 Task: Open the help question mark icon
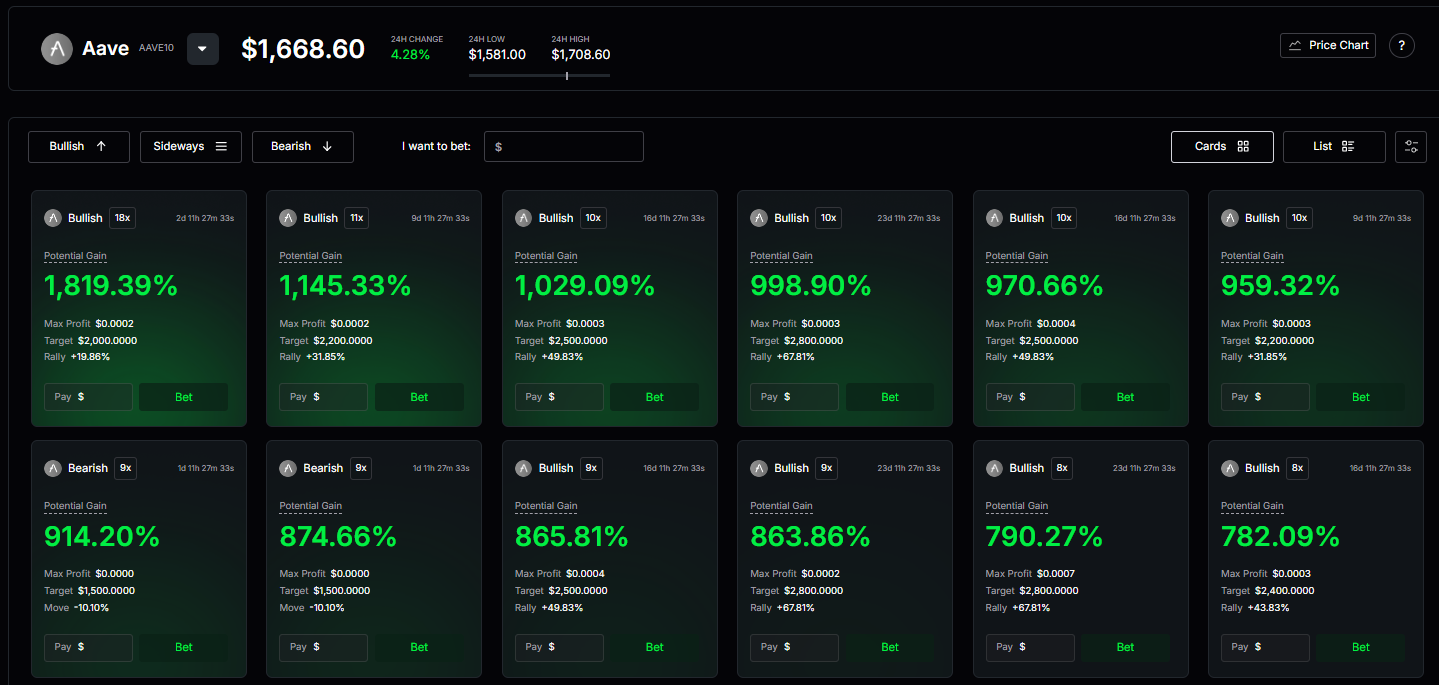1402,45
